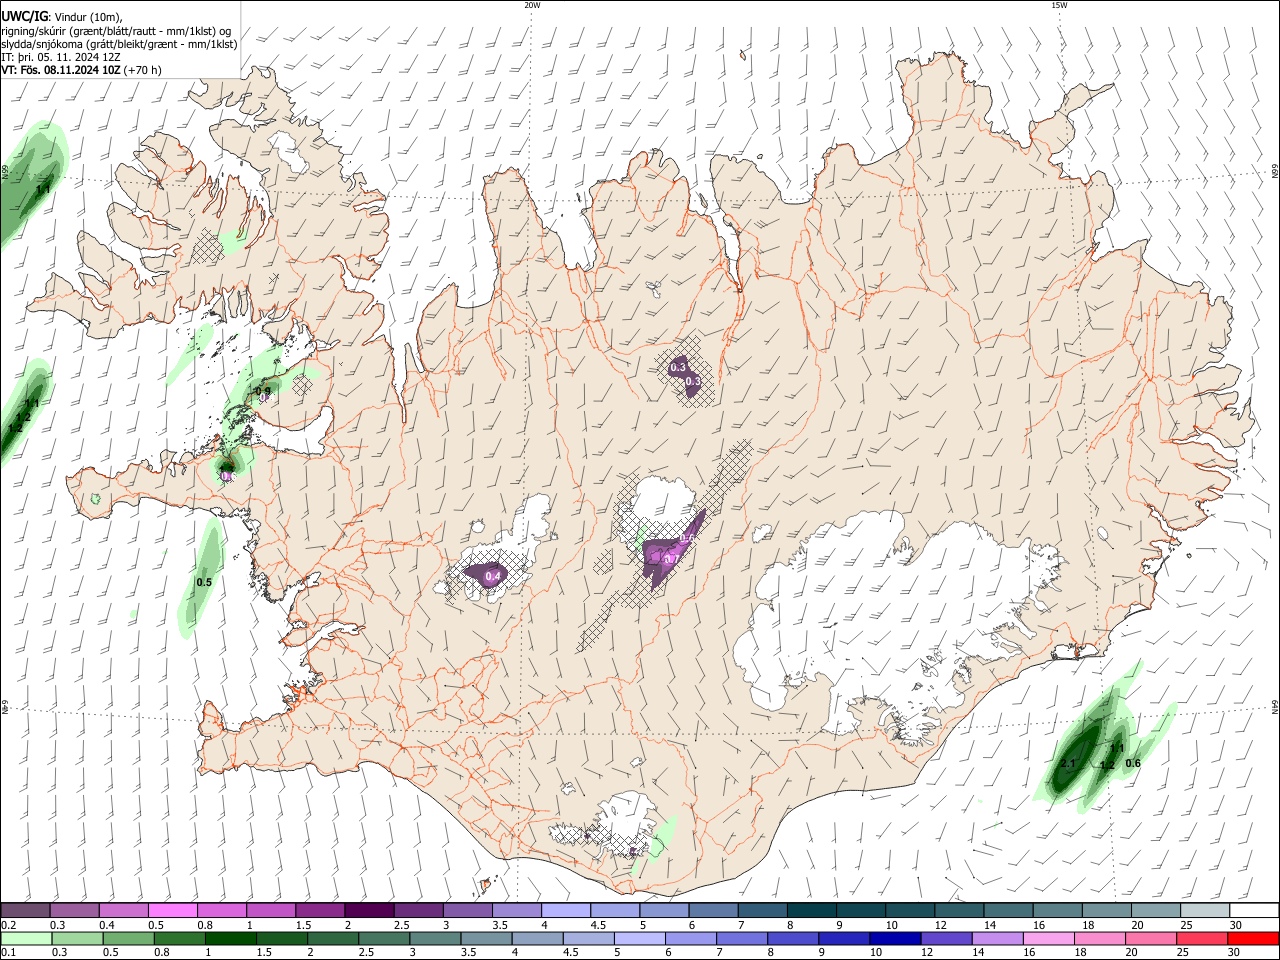Select the dark teal swatch between 8 and 9, top row
The width and height of the screenshot is (1280, 960).
(811, 911)
